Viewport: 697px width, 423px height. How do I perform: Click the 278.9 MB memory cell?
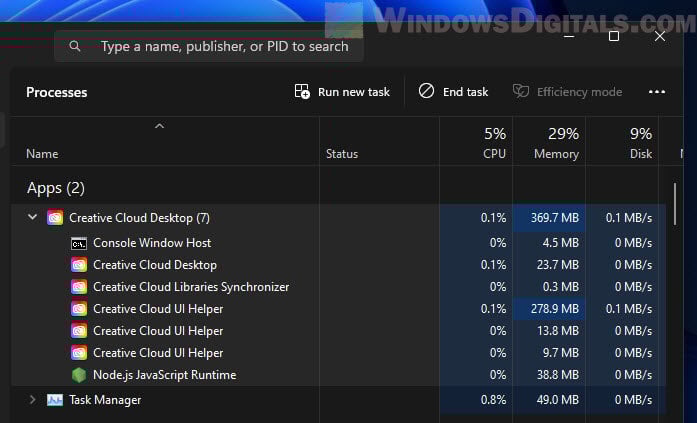pyautogui.click(x=549, y=309)
